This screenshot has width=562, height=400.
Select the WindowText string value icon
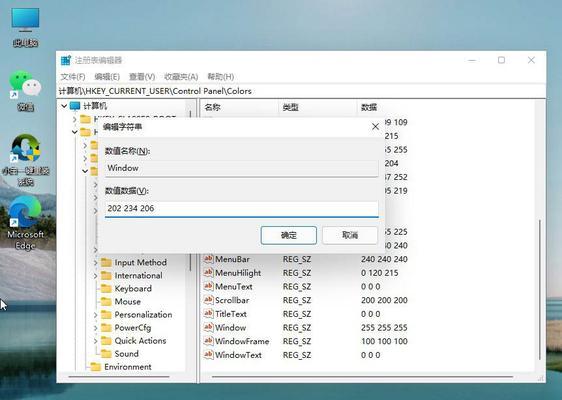point(208,354)
